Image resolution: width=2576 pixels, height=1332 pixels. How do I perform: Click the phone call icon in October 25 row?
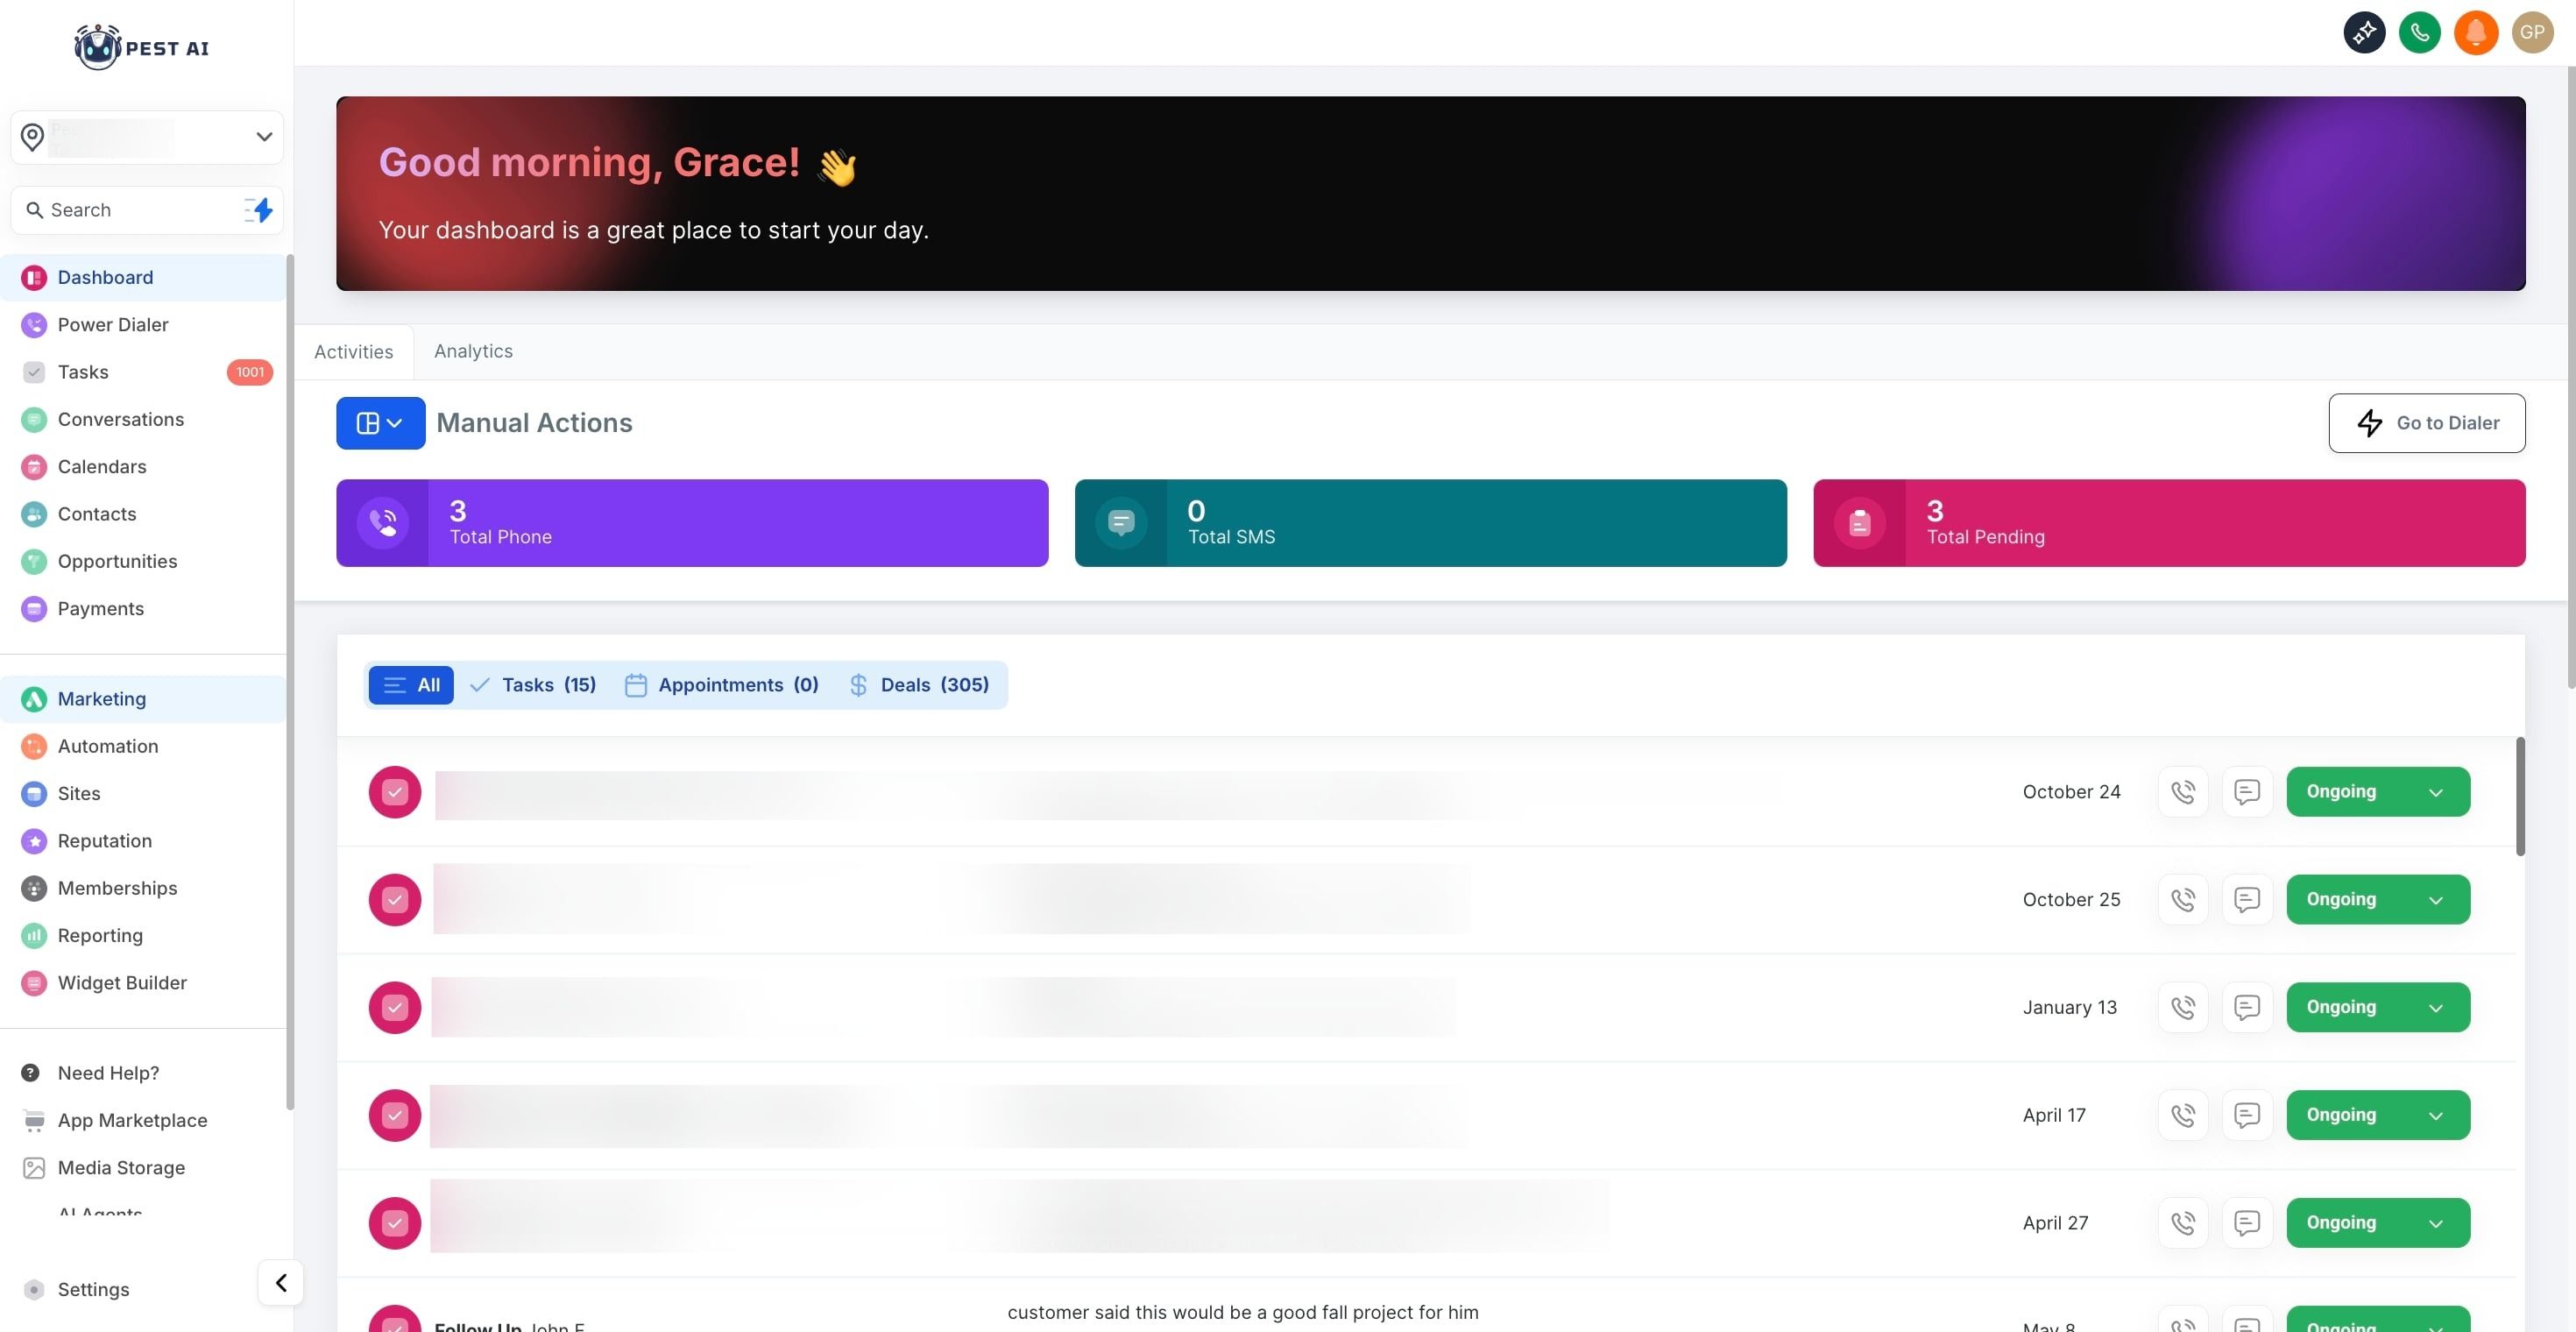tap(2183, 900)
